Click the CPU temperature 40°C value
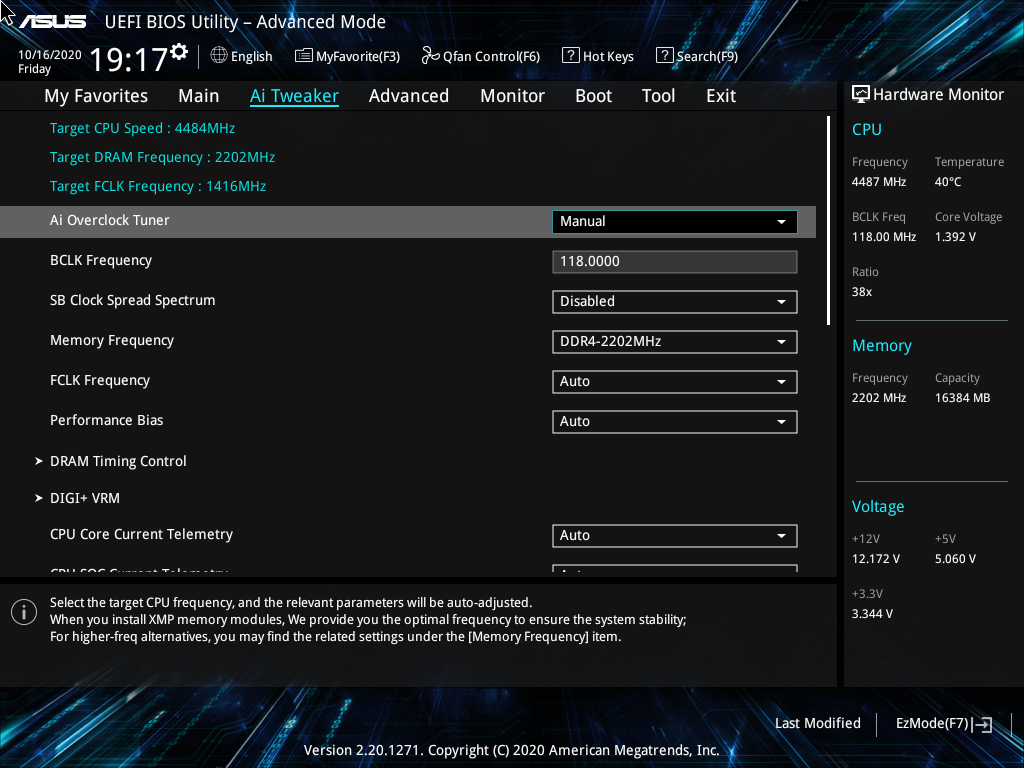 coord(948,182)
